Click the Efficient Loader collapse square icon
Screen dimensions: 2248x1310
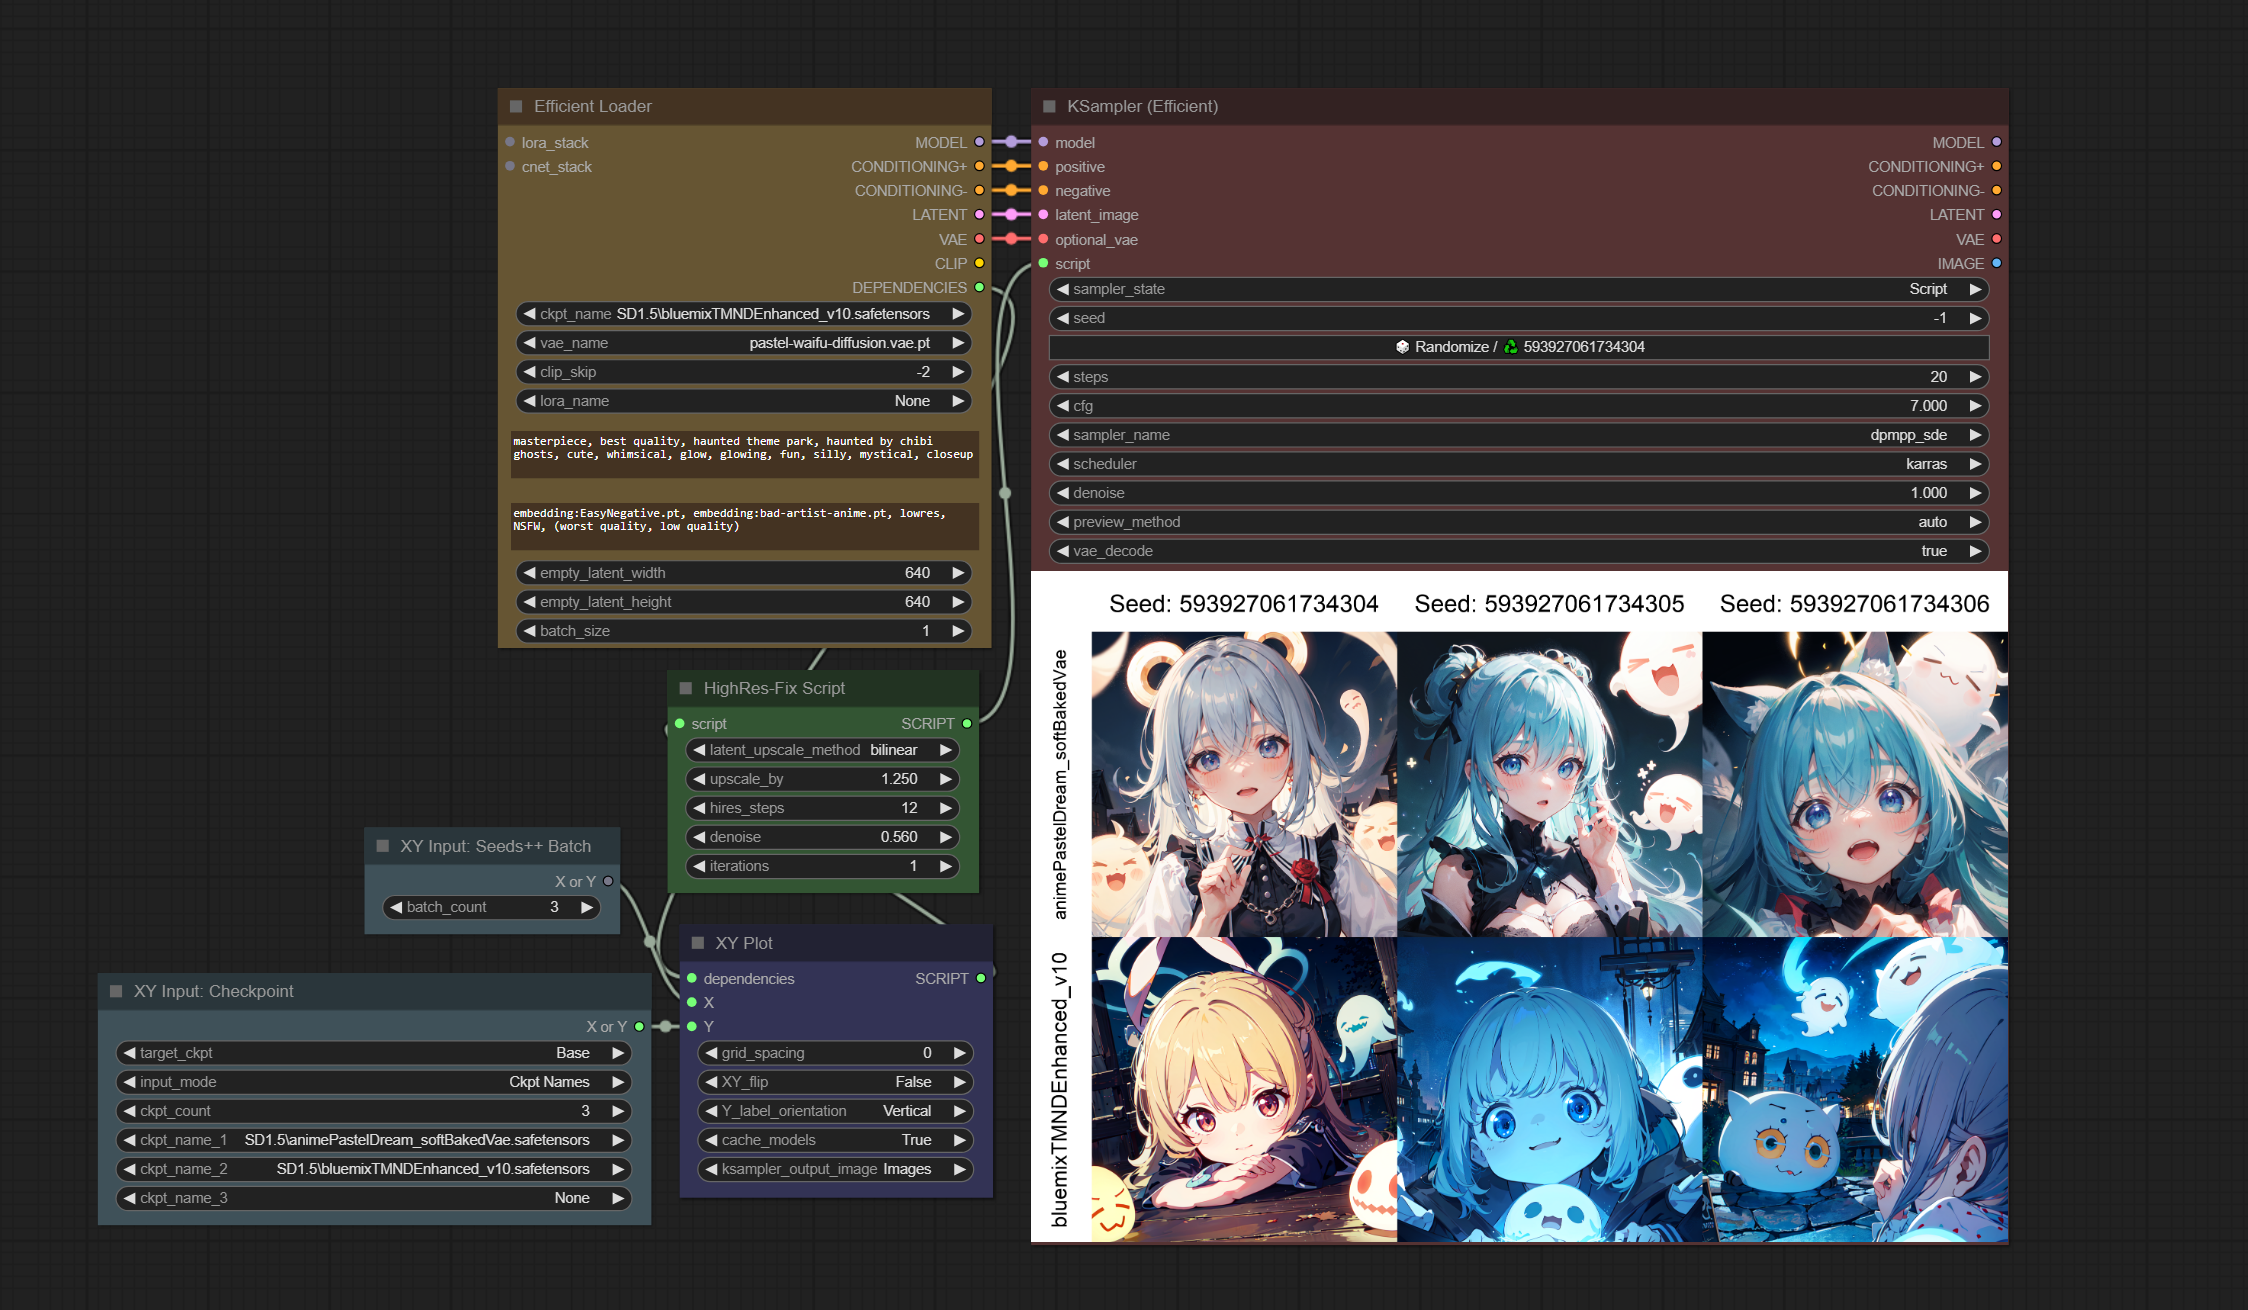click(x=516, y=106)
